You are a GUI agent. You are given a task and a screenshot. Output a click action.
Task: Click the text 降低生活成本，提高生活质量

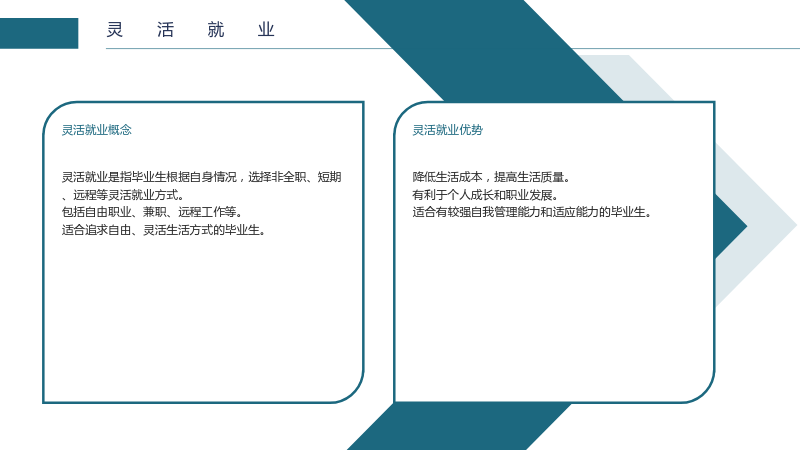click(491, 177)
